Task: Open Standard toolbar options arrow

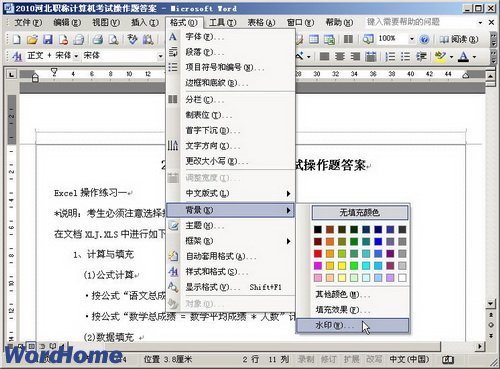Action: point(494,40)
